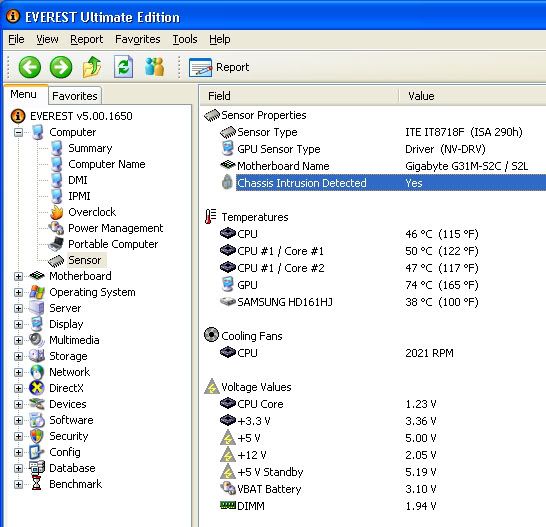Screen dimensions: 546x527
Task: Expand the Operating System tree node
Action: (x=18, y=292)
